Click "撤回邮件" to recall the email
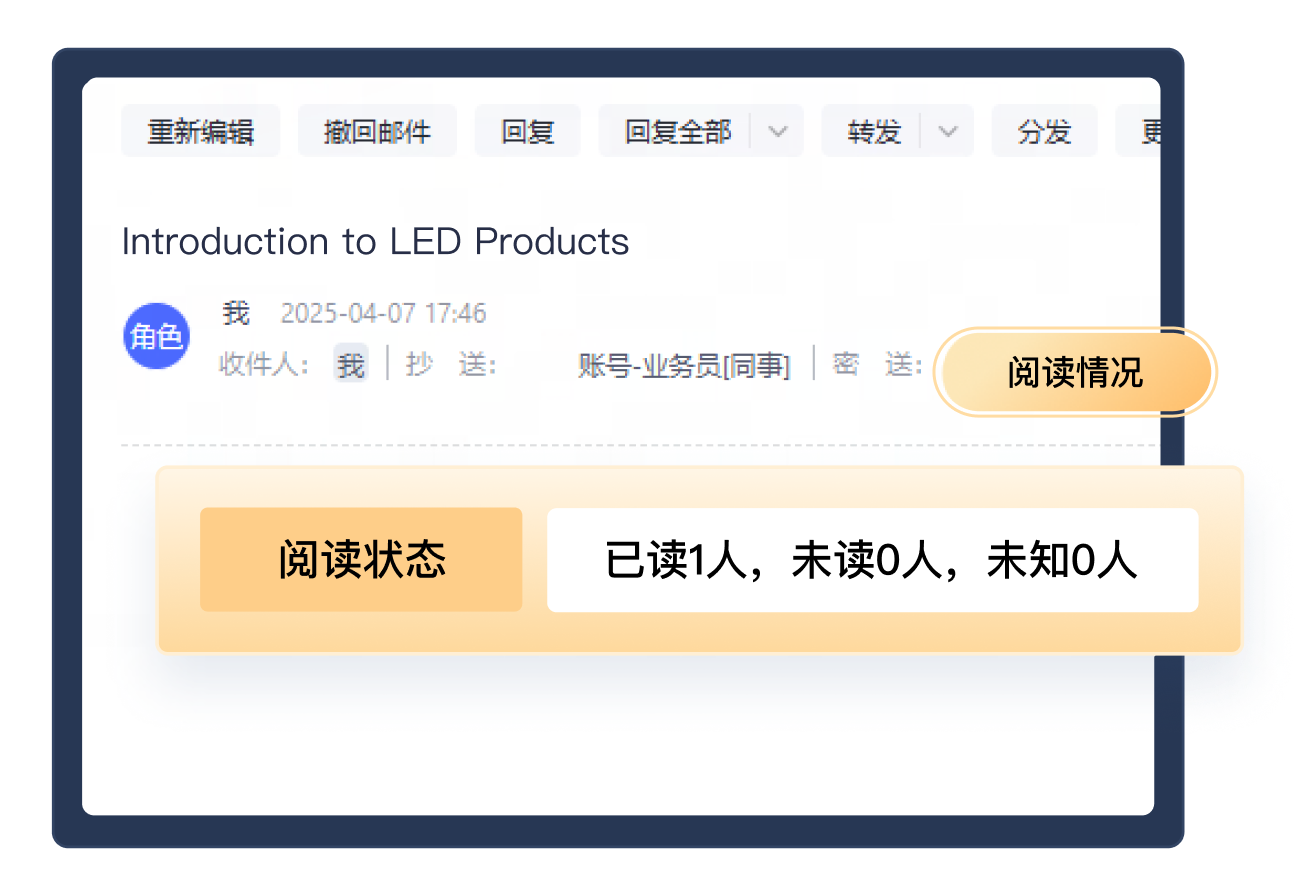Viewport: 1296px width, 896px height. coord(377,131)
